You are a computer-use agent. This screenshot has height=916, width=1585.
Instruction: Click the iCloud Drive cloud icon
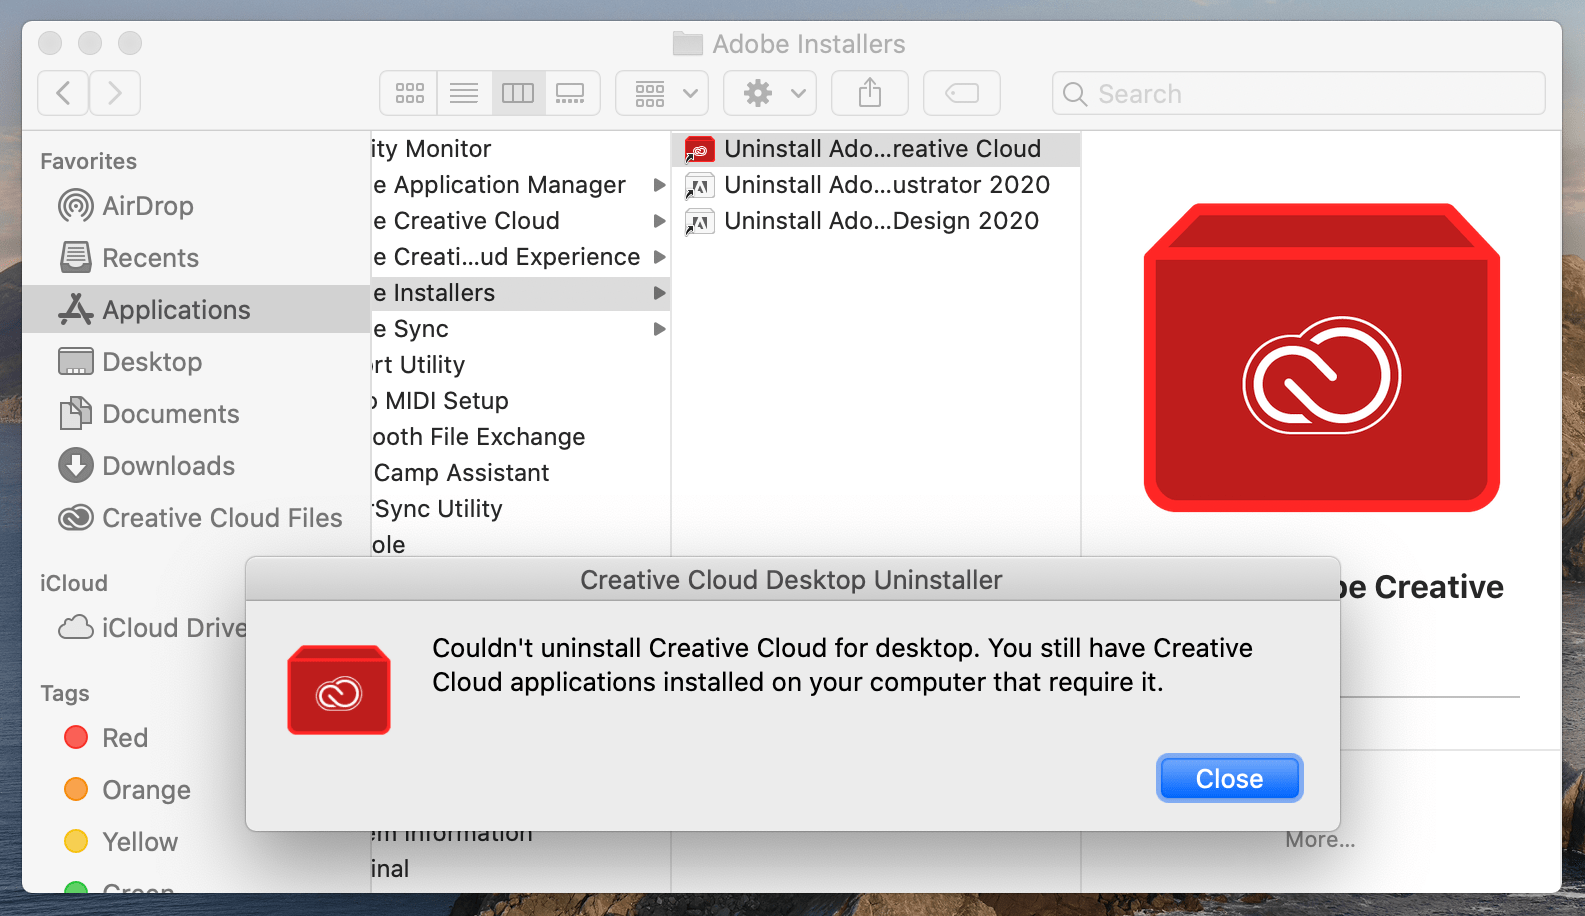point(76,628)
